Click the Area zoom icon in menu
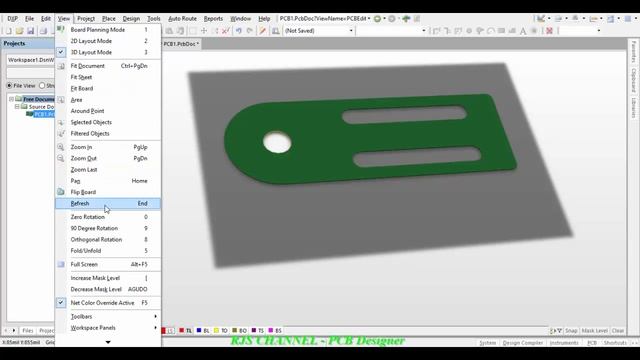 pos(61,100)
